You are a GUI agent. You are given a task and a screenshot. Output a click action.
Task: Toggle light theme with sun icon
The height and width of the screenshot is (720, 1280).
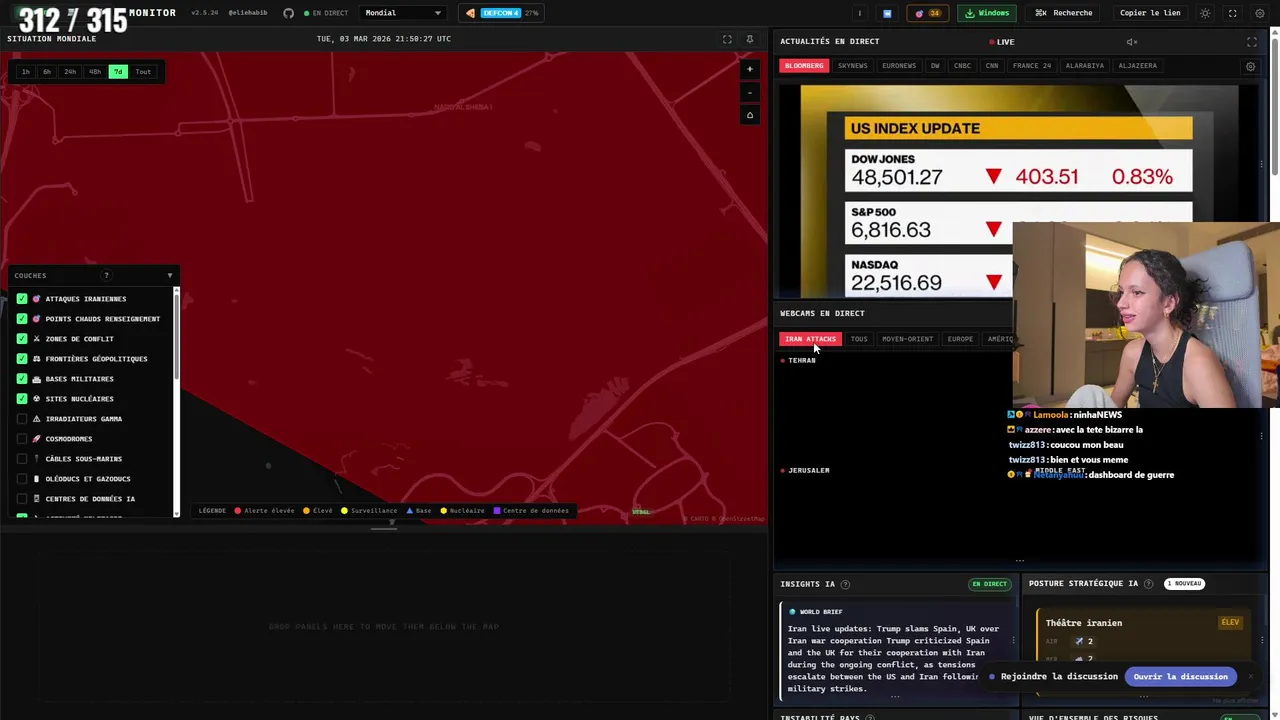(1205, 13)
